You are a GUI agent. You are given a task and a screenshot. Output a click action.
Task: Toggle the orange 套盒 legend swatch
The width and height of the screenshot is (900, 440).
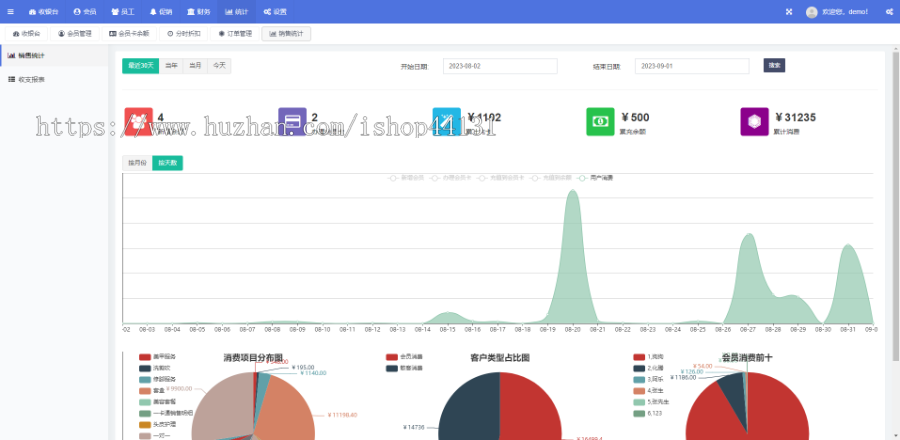(x=145, y=391)
